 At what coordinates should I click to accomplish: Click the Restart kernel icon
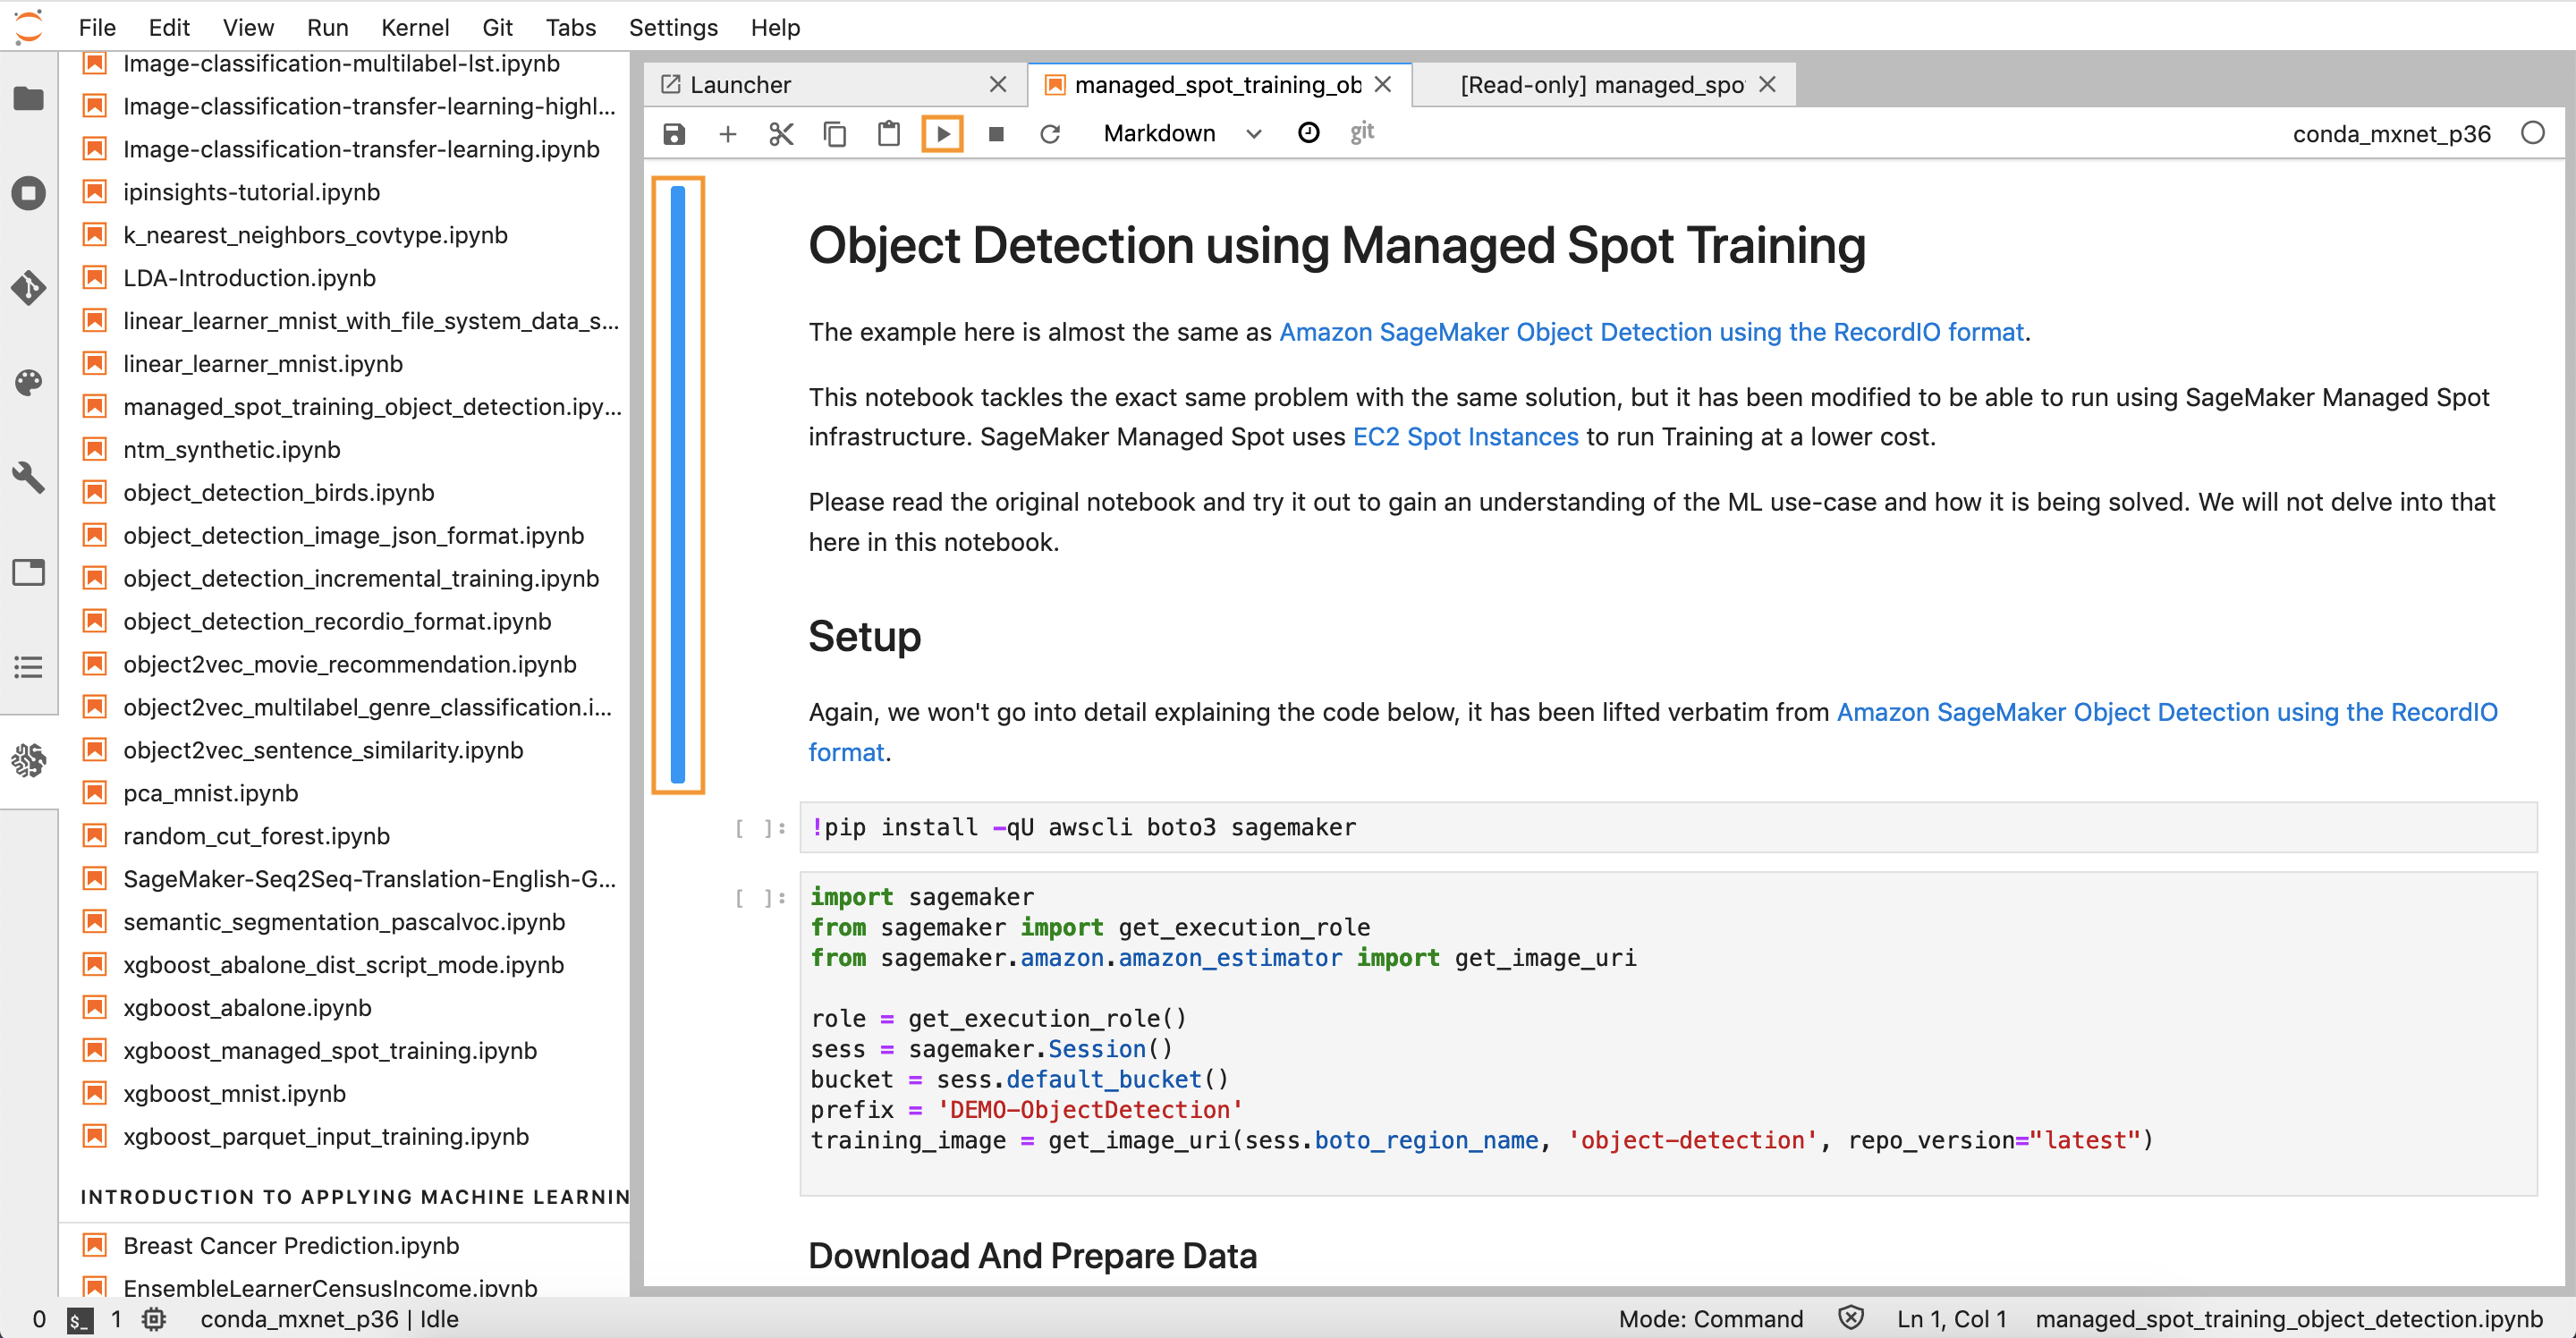pos(1051,133)
